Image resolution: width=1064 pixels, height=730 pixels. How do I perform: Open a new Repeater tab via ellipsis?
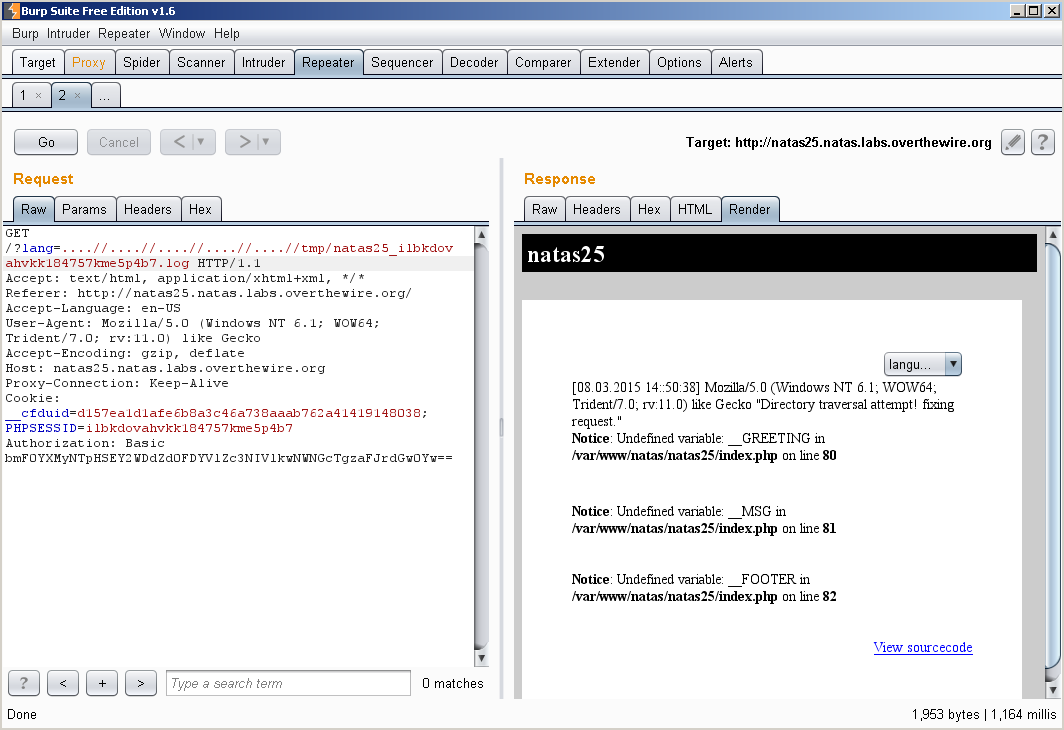coord(104,96)
